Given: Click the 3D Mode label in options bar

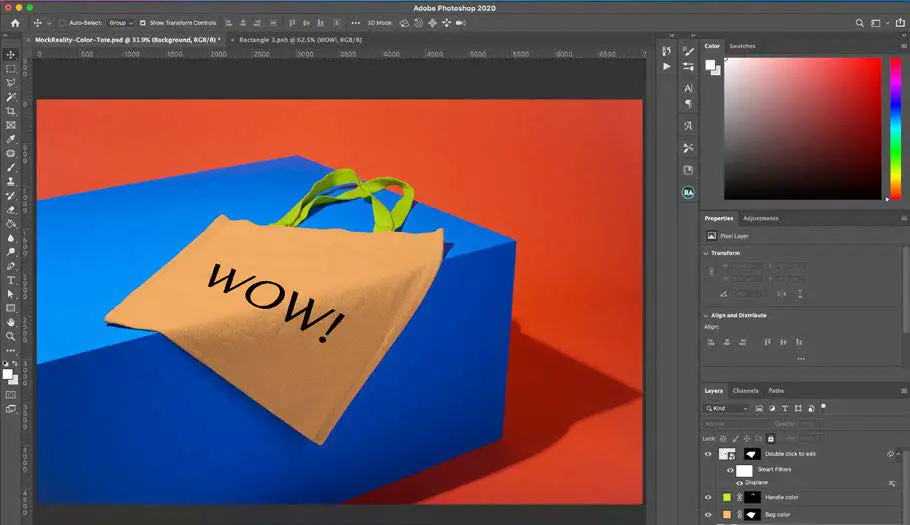Looking at the screenshot, I should click(380, 23).
